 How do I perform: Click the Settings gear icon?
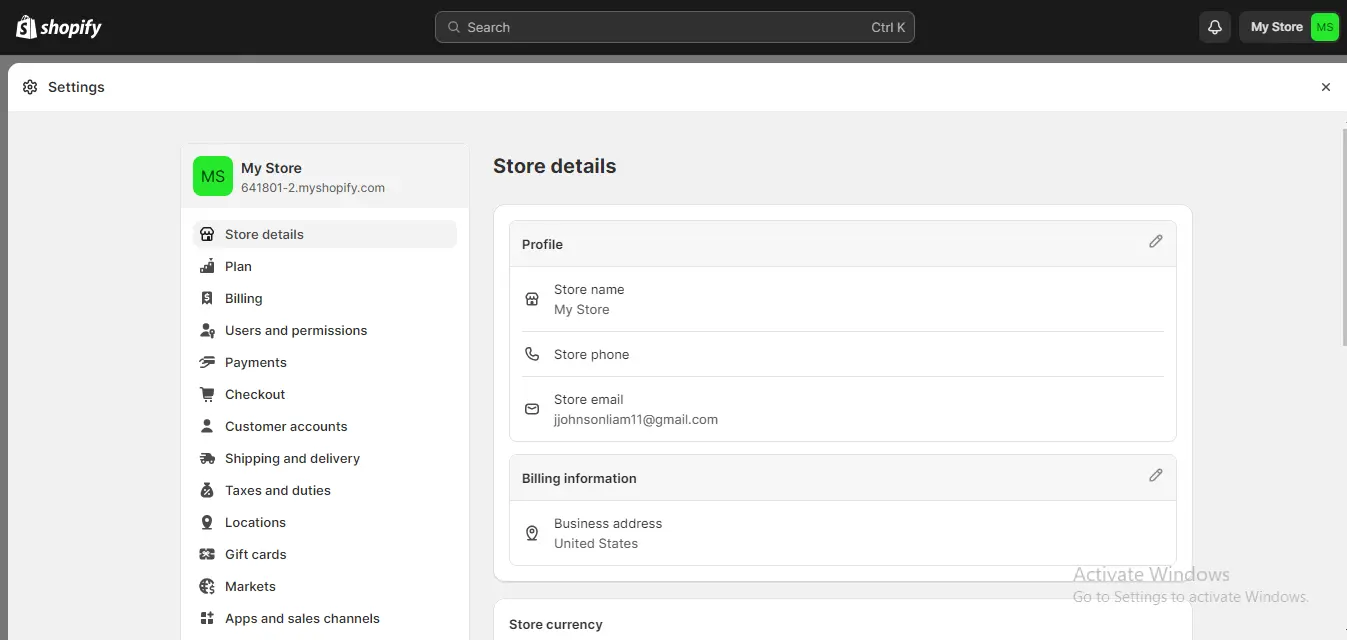pos(30,87)
